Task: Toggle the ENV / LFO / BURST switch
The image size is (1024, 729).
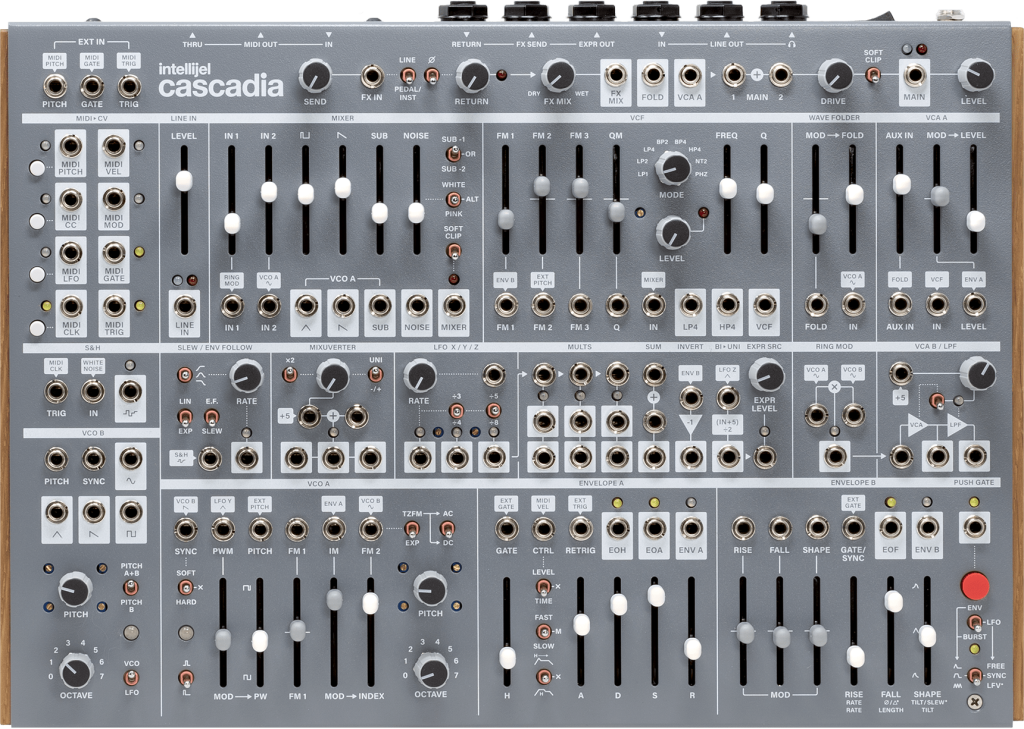Action: (974, 622)
